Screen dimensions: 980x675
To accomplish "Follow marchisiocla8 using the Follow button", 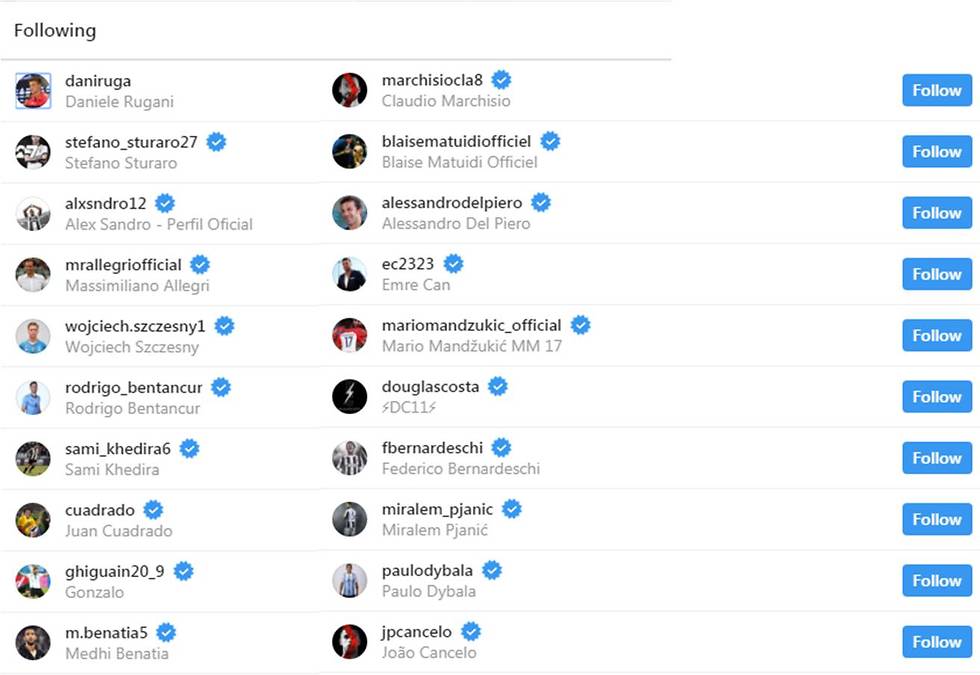I will click(x=936, y=90).
